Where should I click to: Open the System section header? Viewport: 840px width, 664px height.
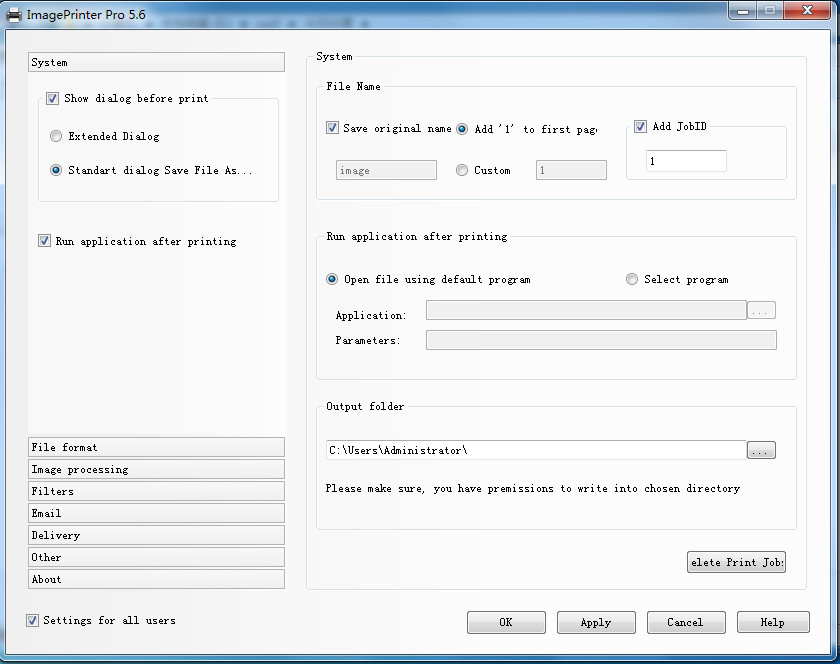coord(156,62)
